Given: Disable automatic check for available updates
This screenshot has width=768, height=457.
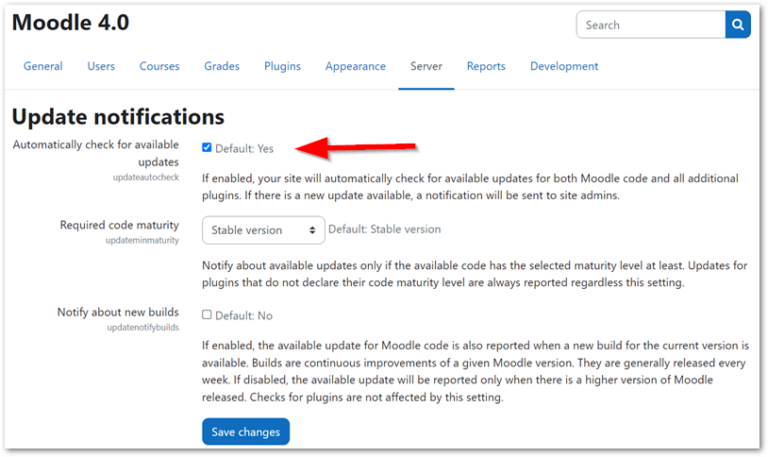Looking at the screenshot, I should 207,148.
